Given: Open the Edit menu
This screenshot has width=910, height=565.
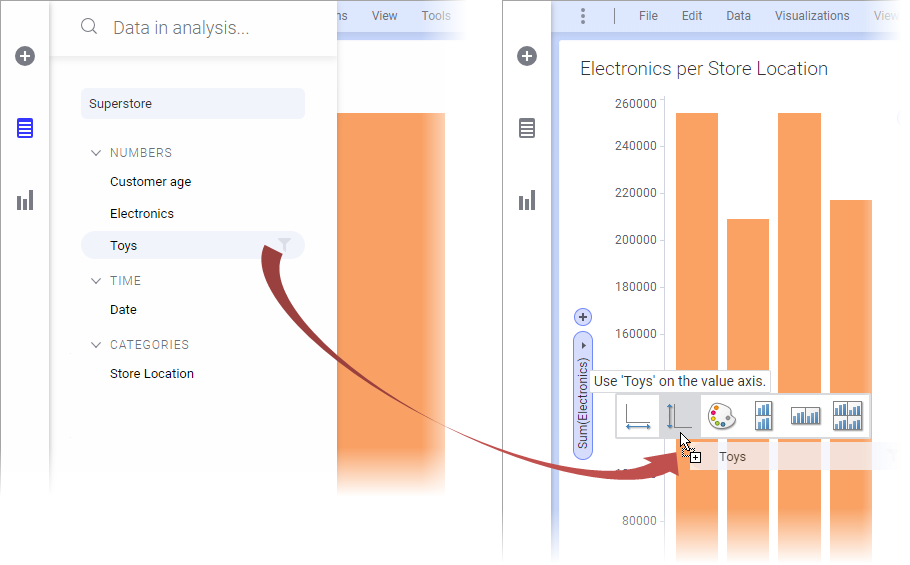Looking at the screenshot, I should pyautogui.click(x=692, y=16).
